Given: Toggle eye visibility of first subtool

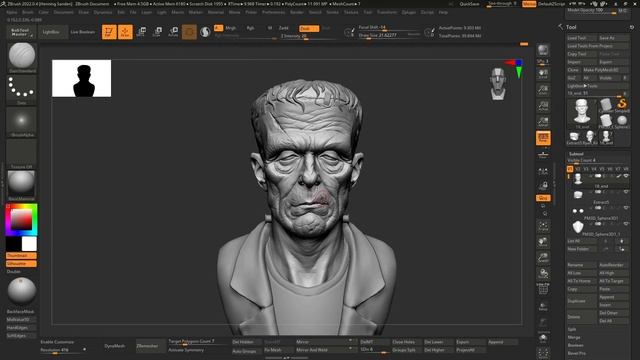Looking at the screenshot, I should pos(626,176).
